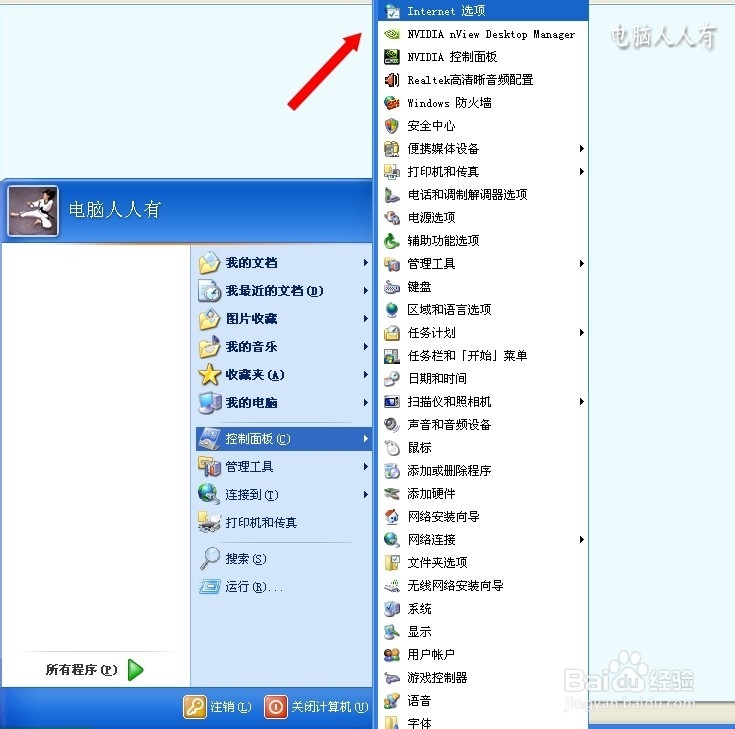This screenshot has width=735, height=729.
Task: Click the 鼠标 text label
Action: point(420,448)
